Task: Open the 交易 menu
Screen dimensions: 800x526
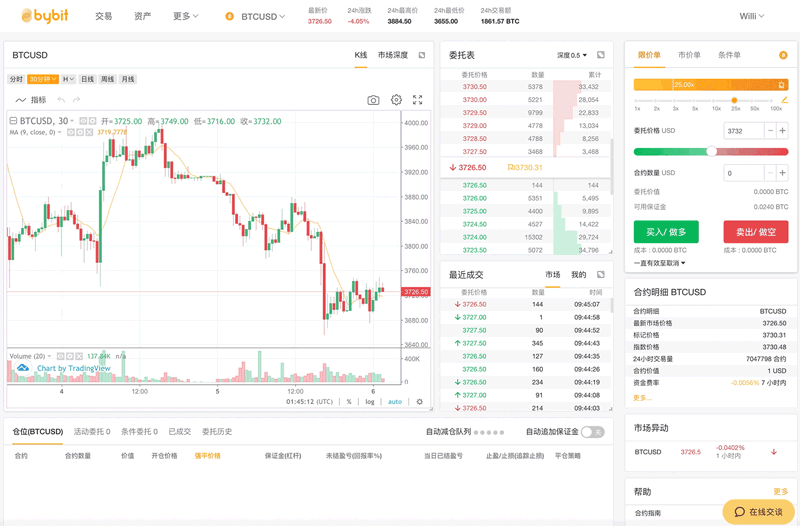Action: pyautogui.click(x=104, y=16)
